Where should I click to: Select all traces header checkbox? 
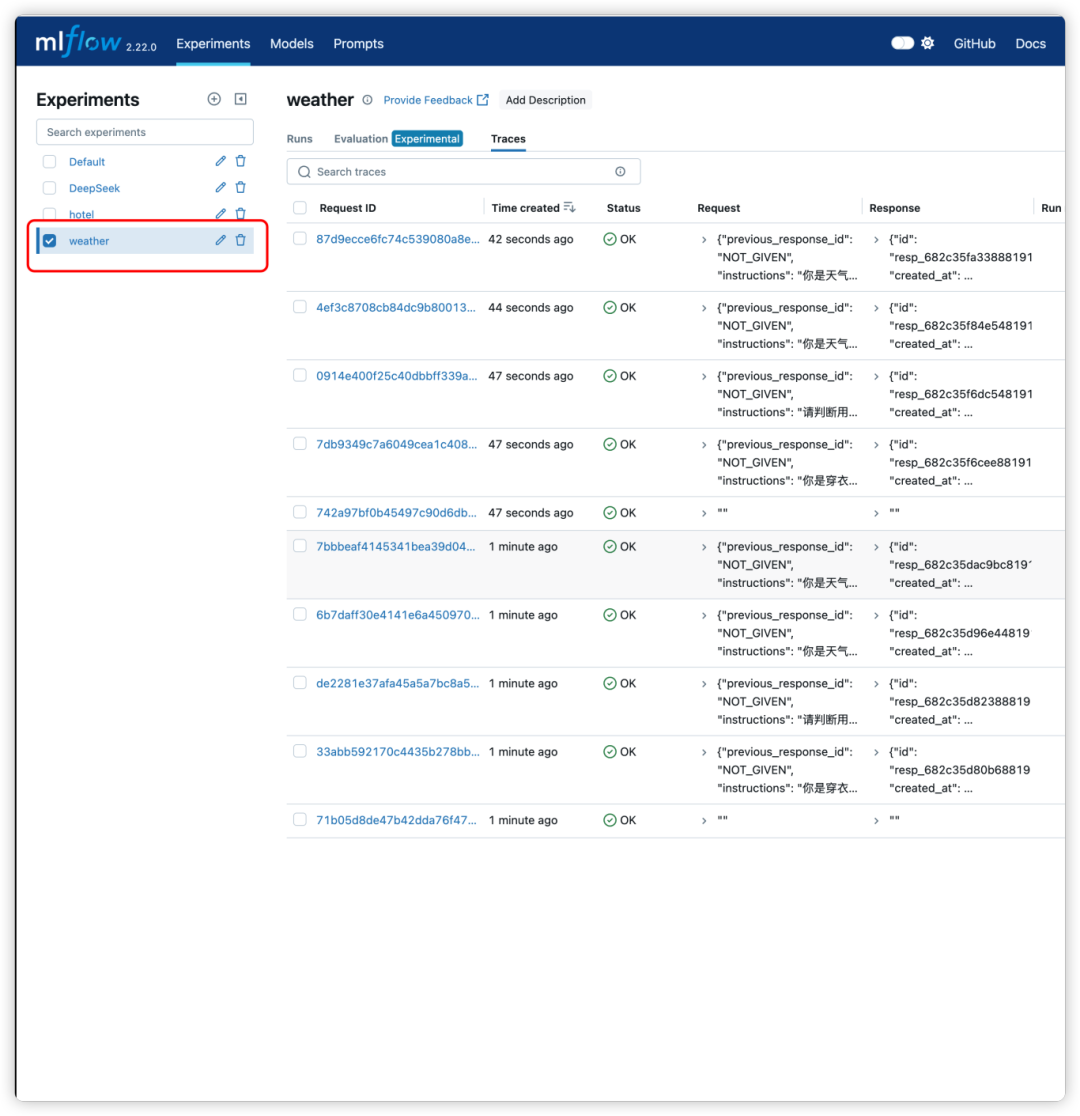click(300, 208)
